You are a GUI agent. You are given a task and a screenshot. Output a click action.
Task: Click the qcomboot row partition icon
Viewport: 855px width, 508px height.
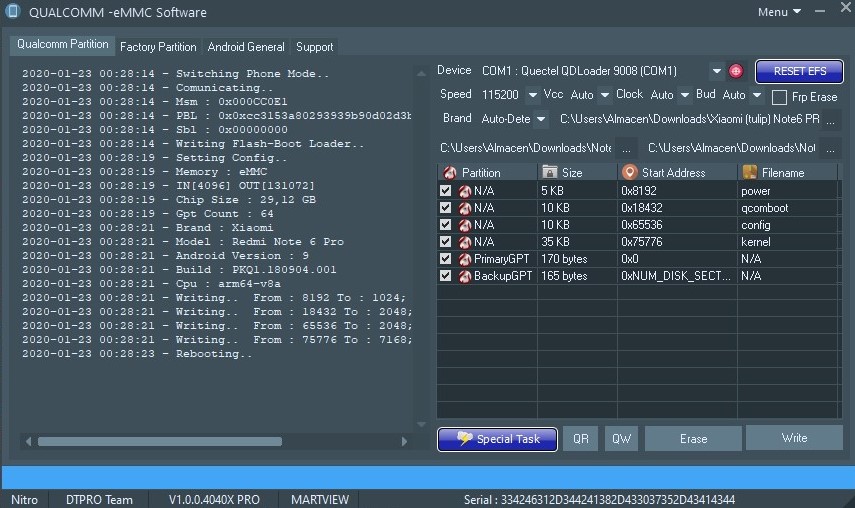click(x=465, y=208)
